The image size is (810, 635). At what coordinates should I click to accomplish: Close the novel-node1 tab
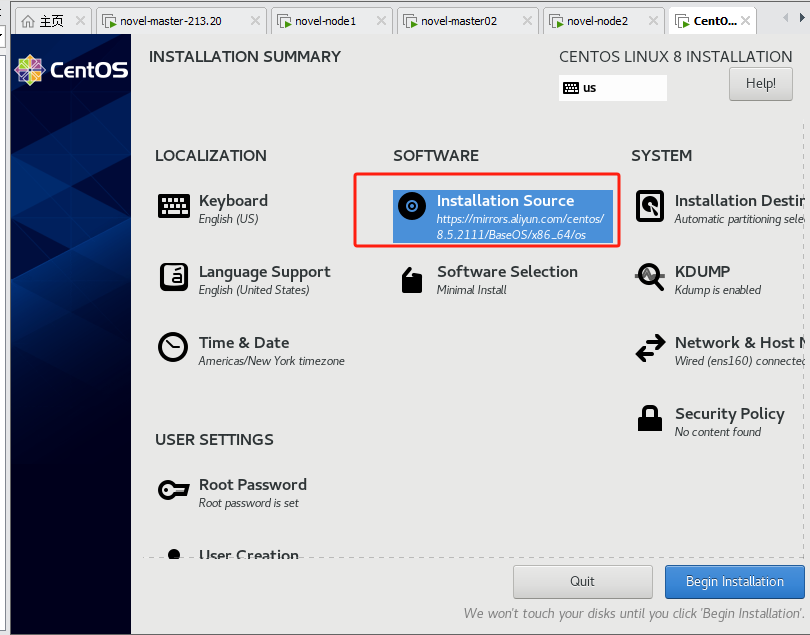point(381,21)
